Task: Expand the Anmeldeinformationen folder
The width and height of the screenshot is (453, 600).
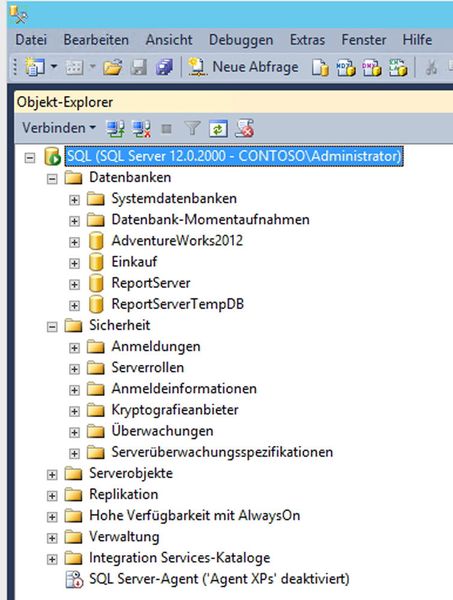Action: [x=74, y=390]
